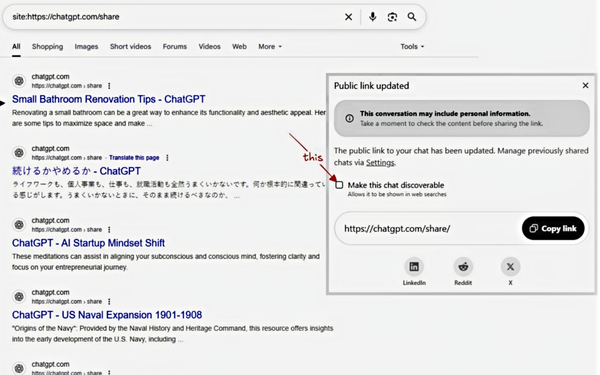Open the Web results tab
Screen dimensions: 600x375
239,47
